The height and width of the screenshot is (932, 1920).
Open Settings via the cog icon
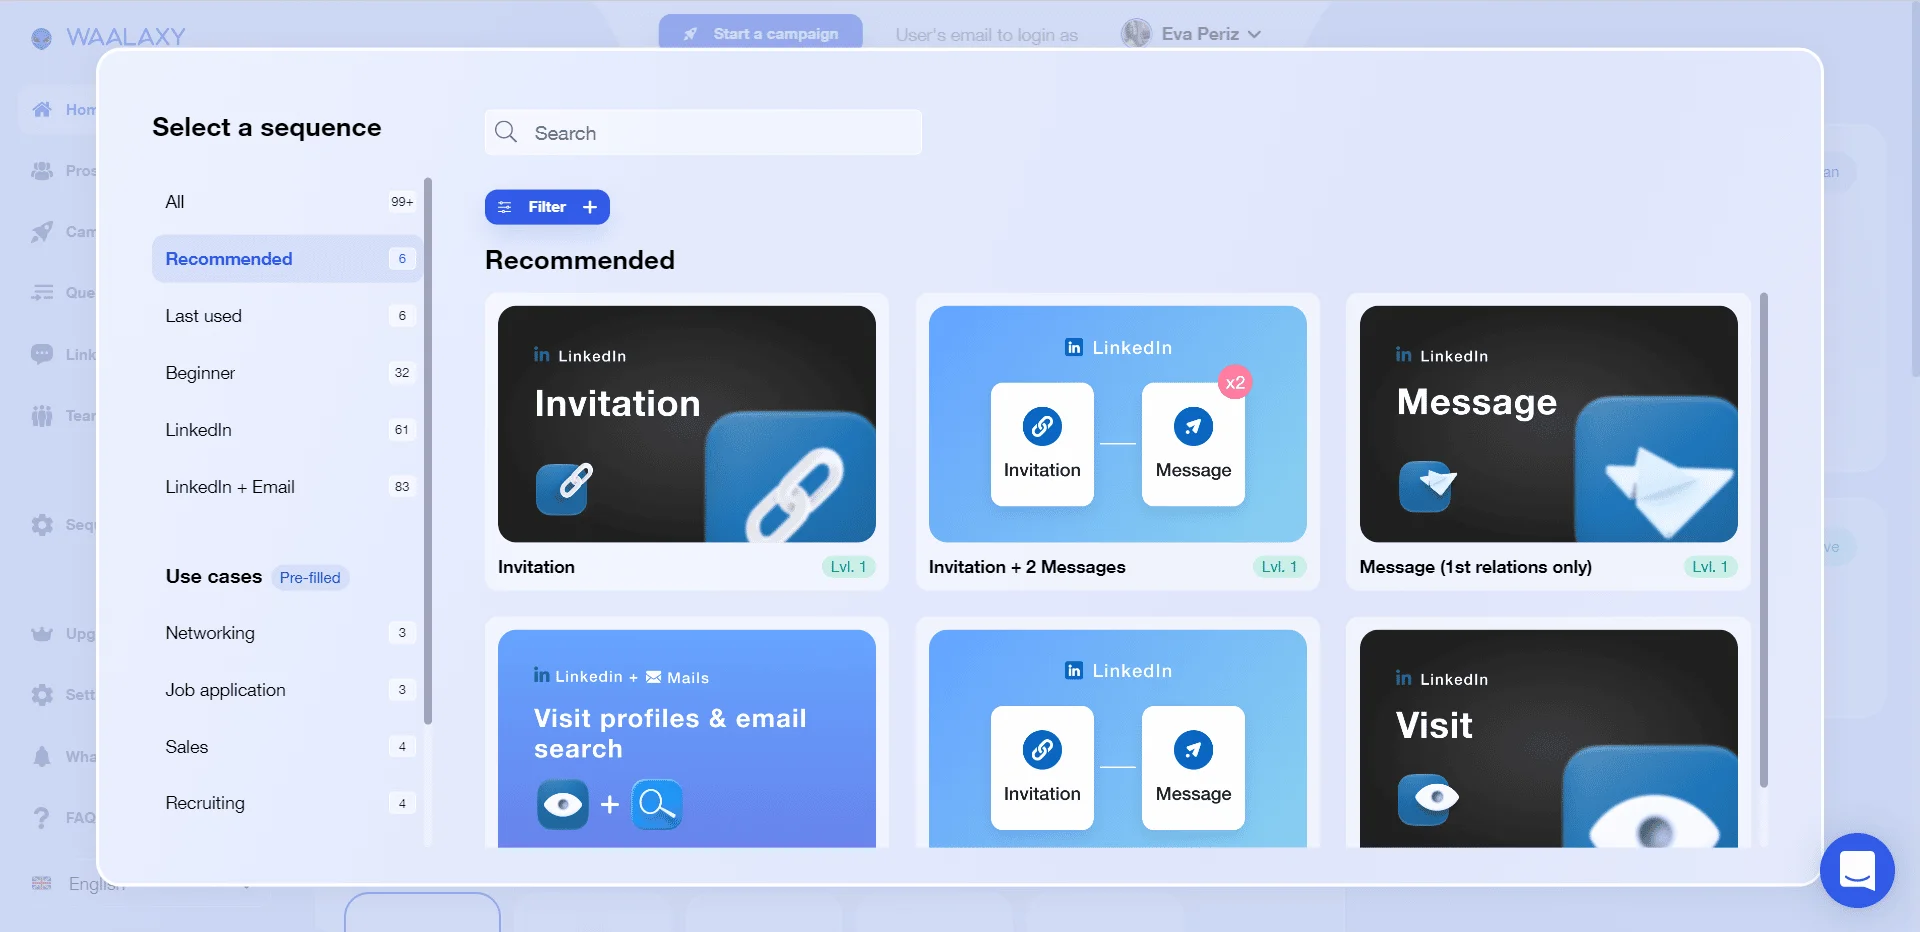click(42, 694)
